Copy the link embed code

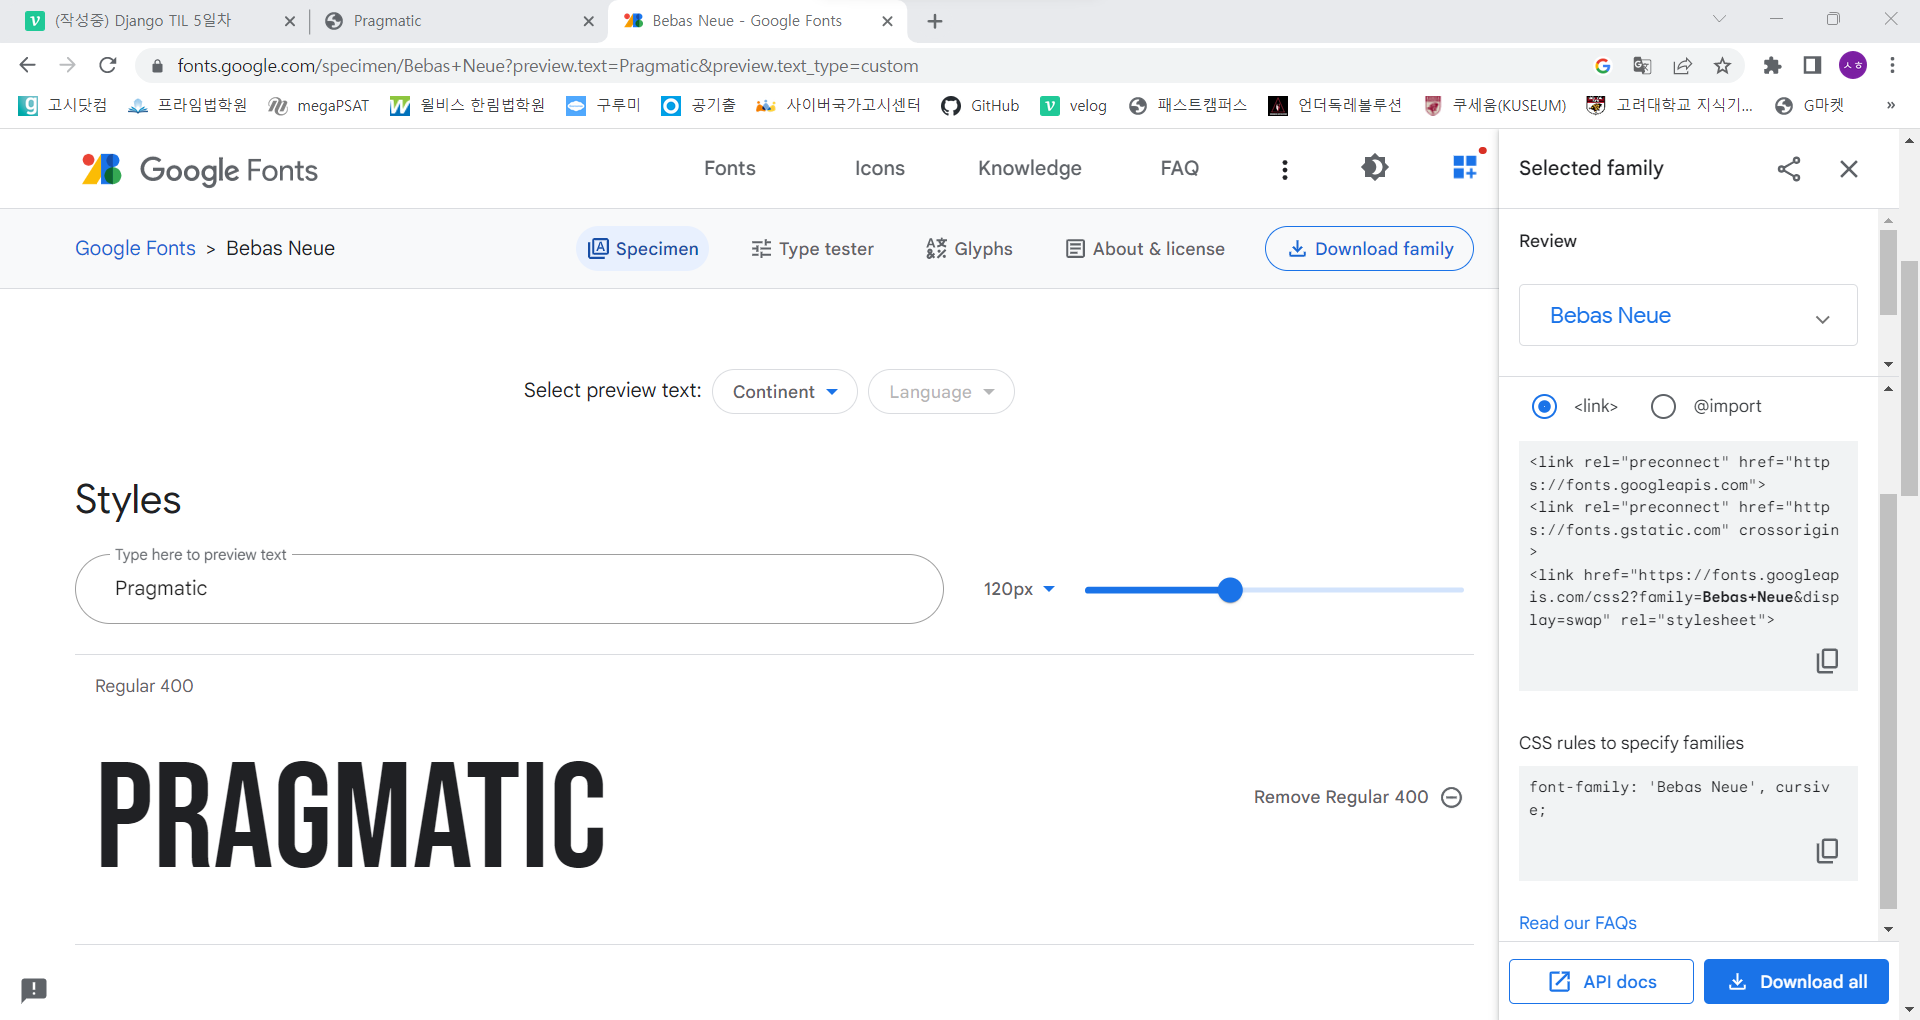pyautogui.click(x=1827, y=661)
